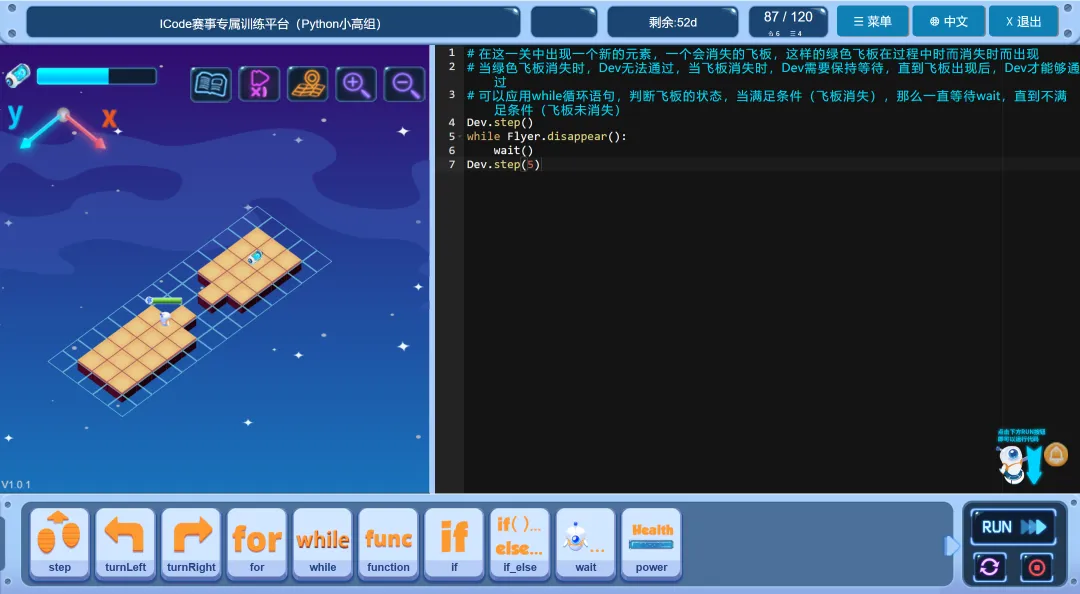The width and height of the screenshot is (1080, 594).
Task: Click the empty header box beside title
Action: point(564,22)
